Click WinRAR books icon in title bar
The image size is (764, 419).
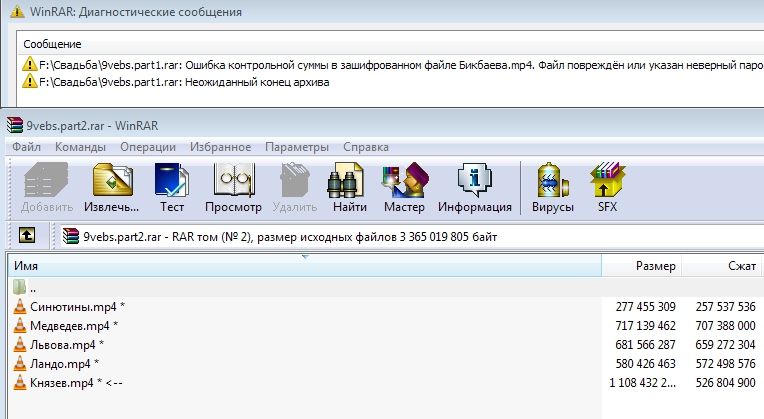(15, 125)
